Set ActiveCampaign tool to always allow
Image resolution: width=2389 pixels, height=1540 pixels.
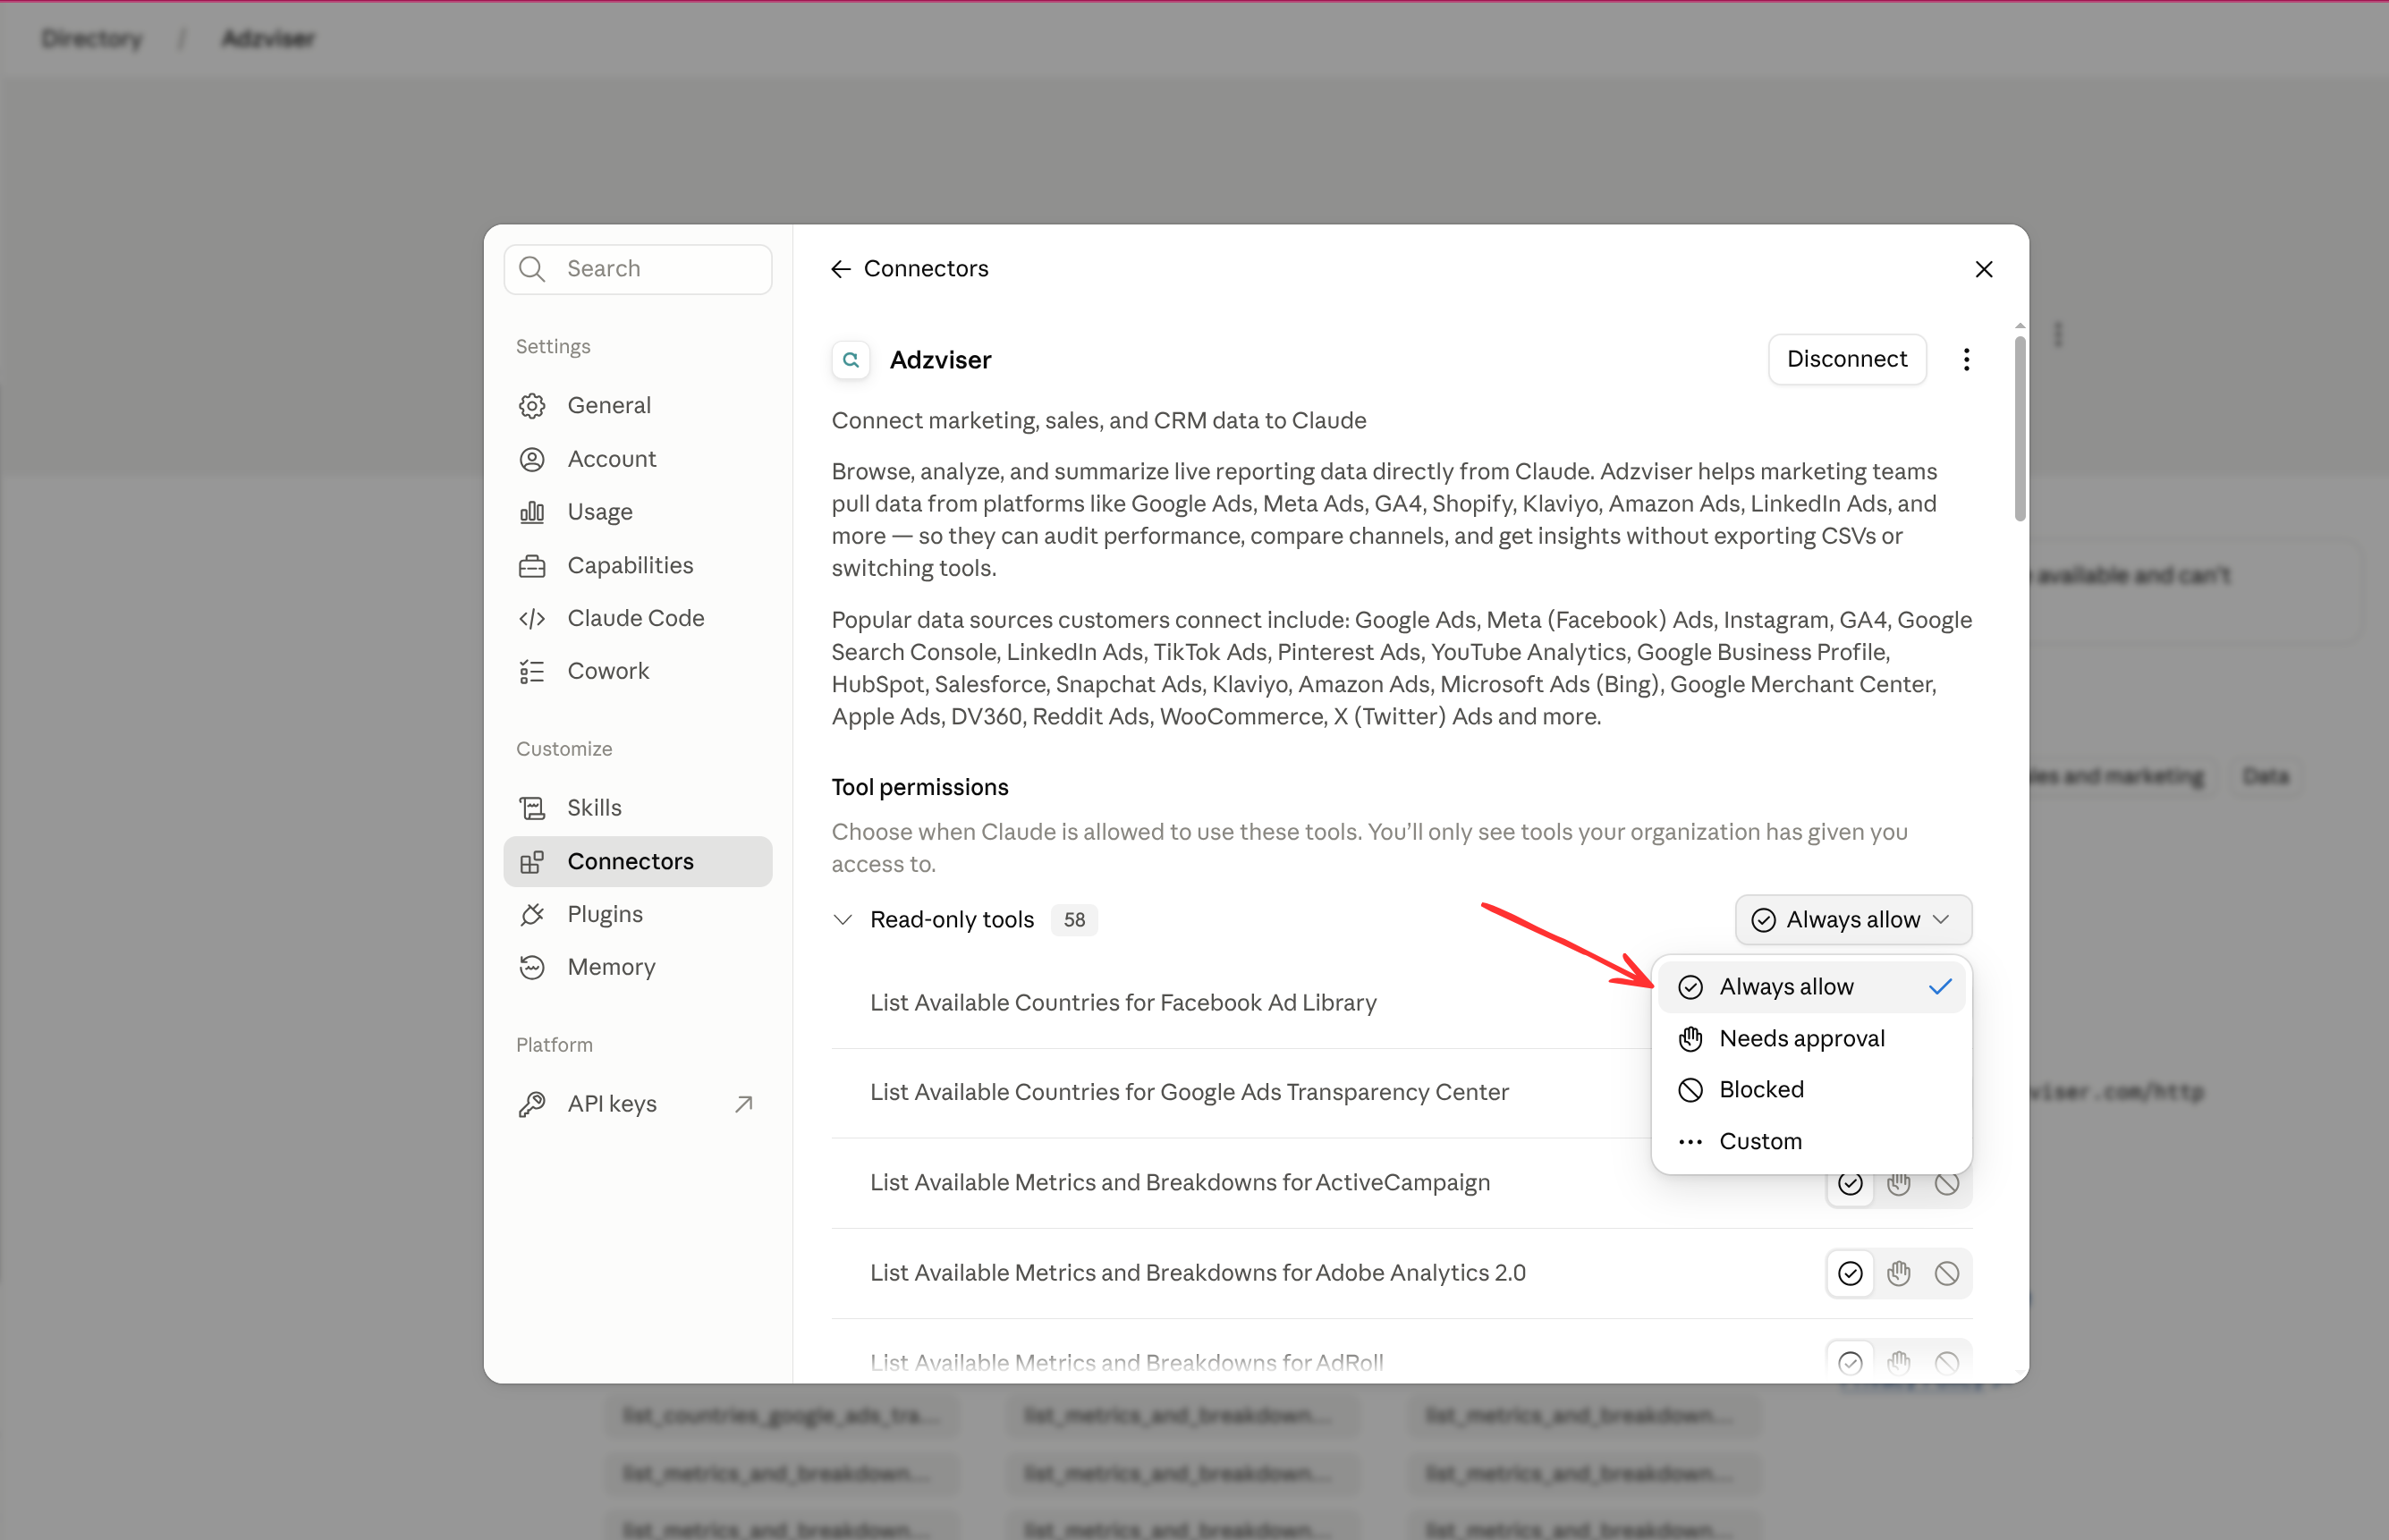1850,1184
